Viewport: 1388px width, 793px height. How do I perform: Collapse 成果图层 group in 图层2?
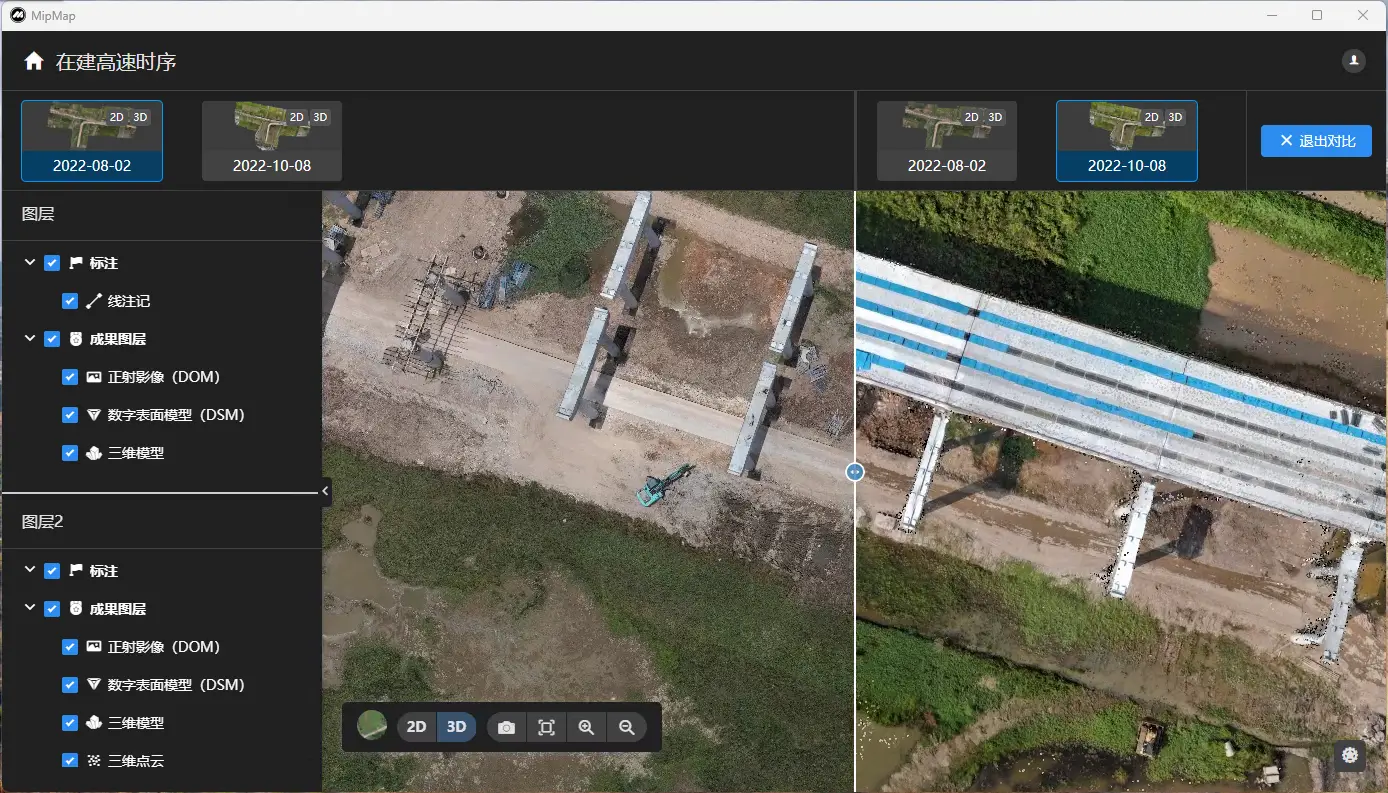[30, 608]
